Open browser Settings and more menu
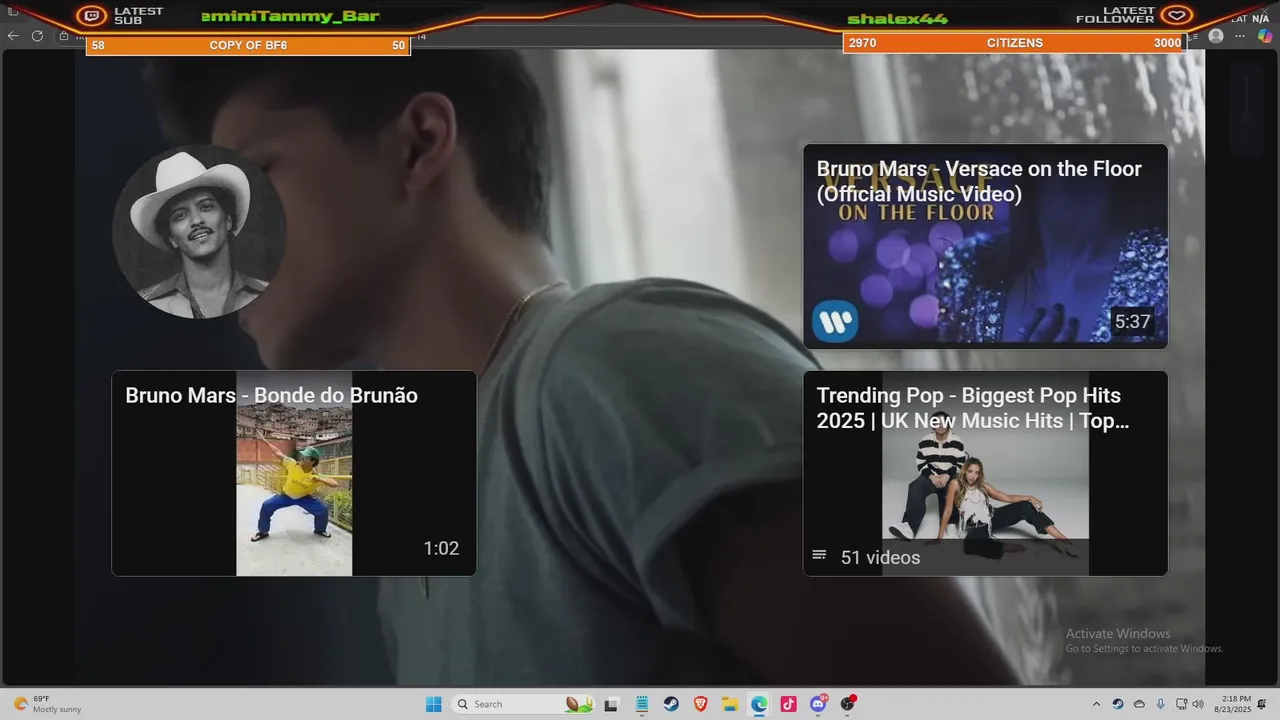 [x=1240, y=36]
